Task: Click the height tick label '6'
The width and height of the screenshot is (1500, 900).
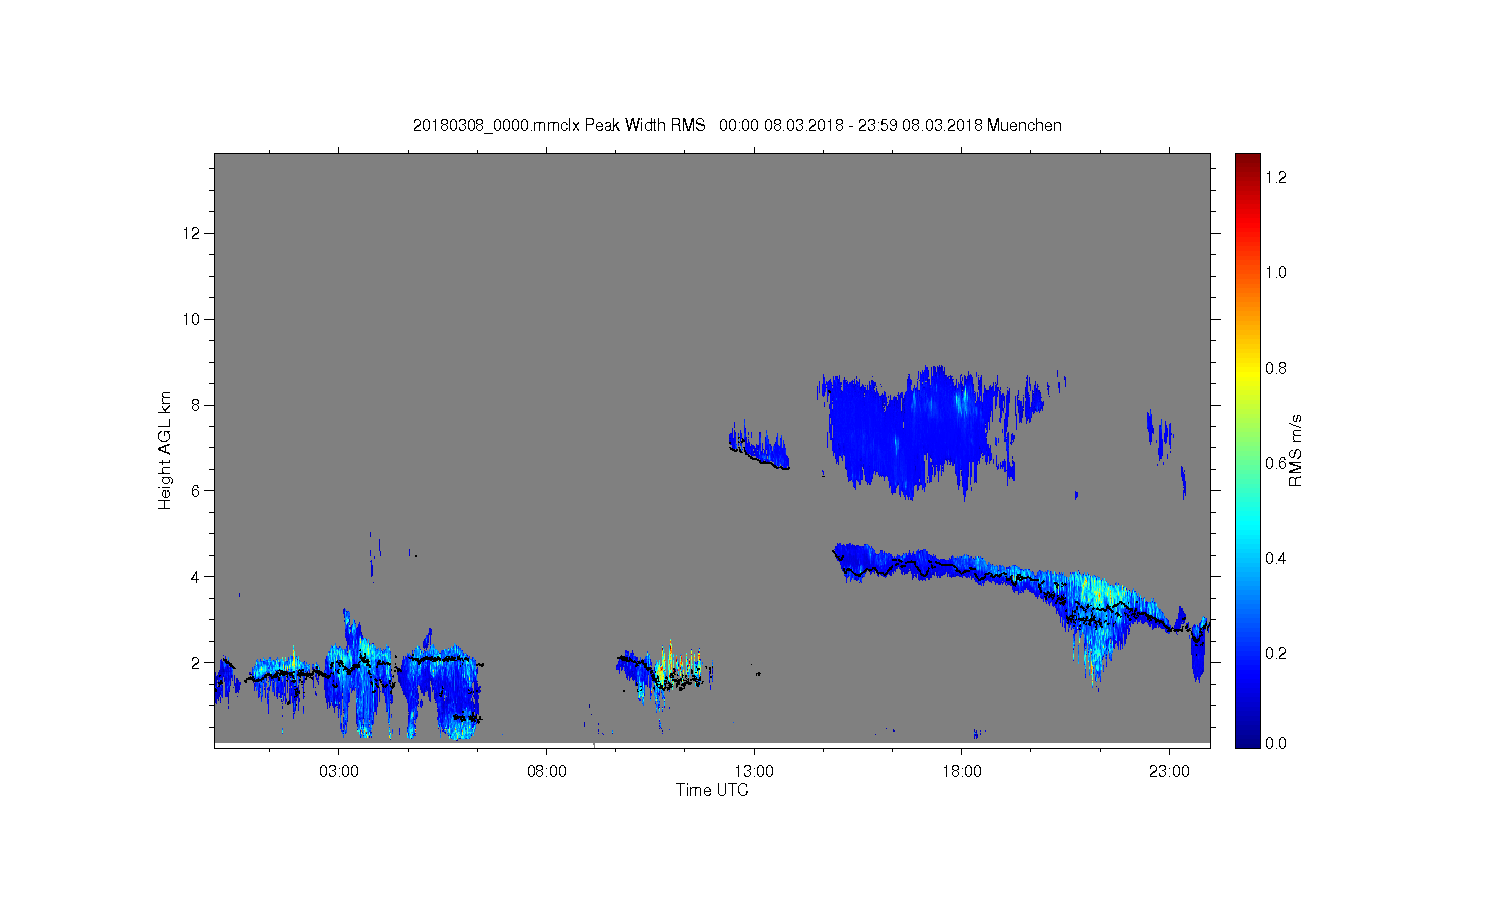Action: pos(197,490)
